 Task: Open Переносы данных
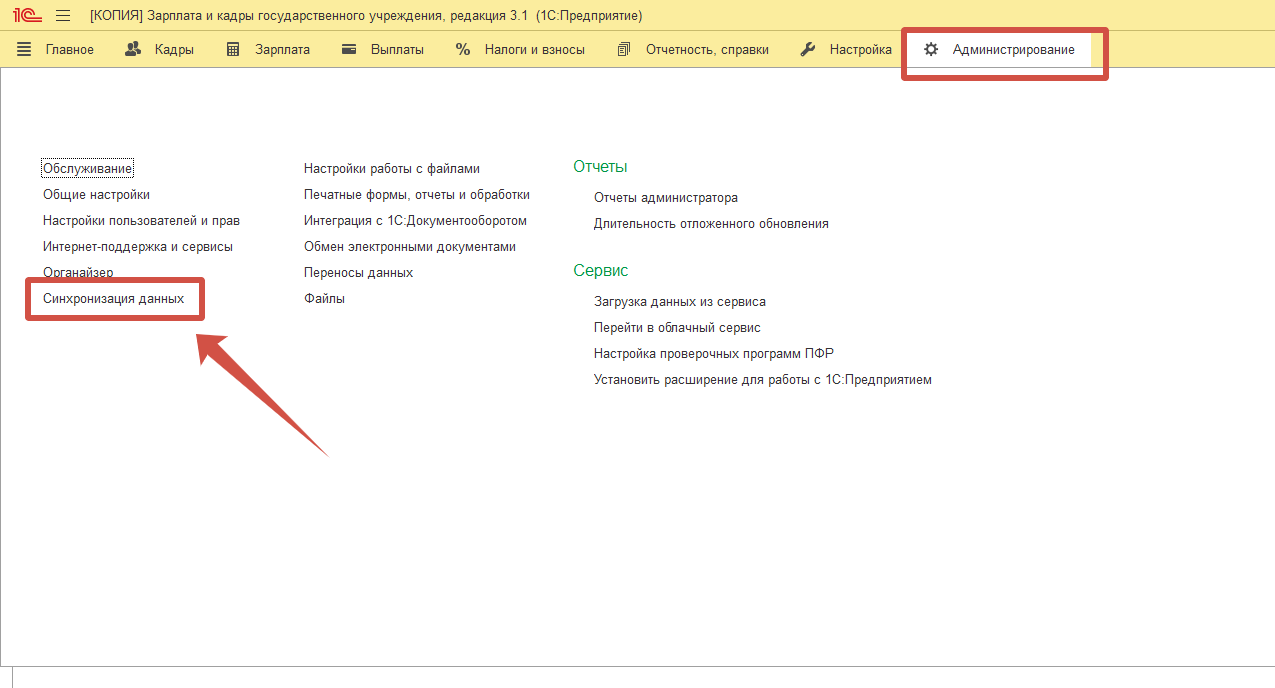click(358, 272)
